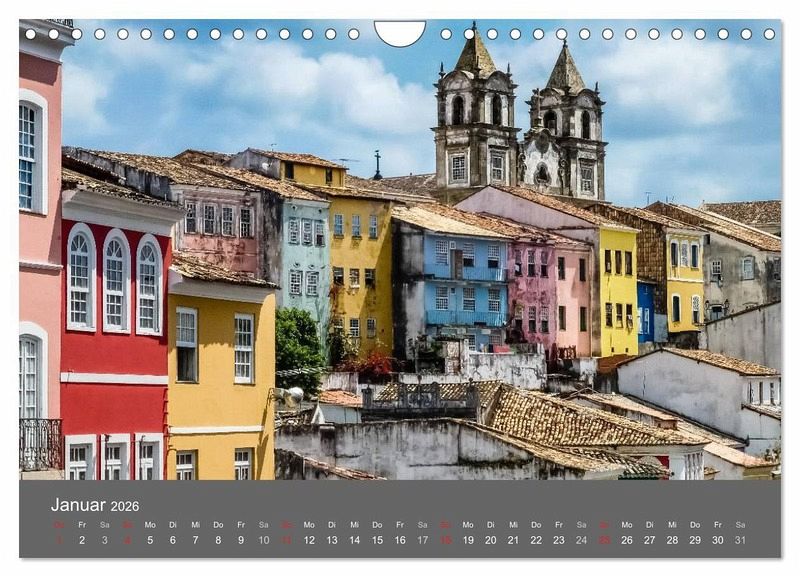Click the "Do" label above date 29
This screenshot has height=577, width=800.
[695, 524]
